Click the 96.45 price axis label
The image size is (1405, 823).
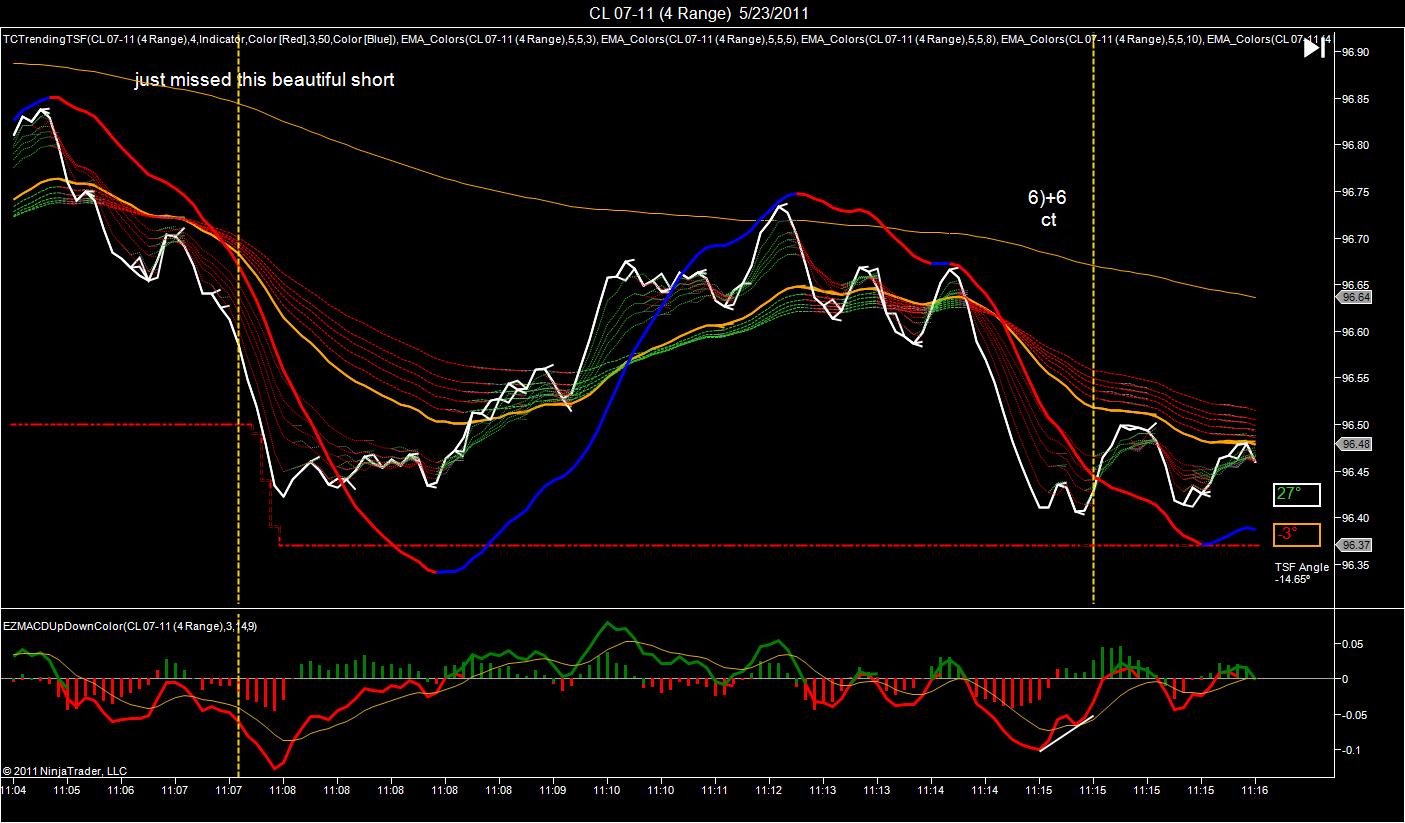(x=1356, y=472)
